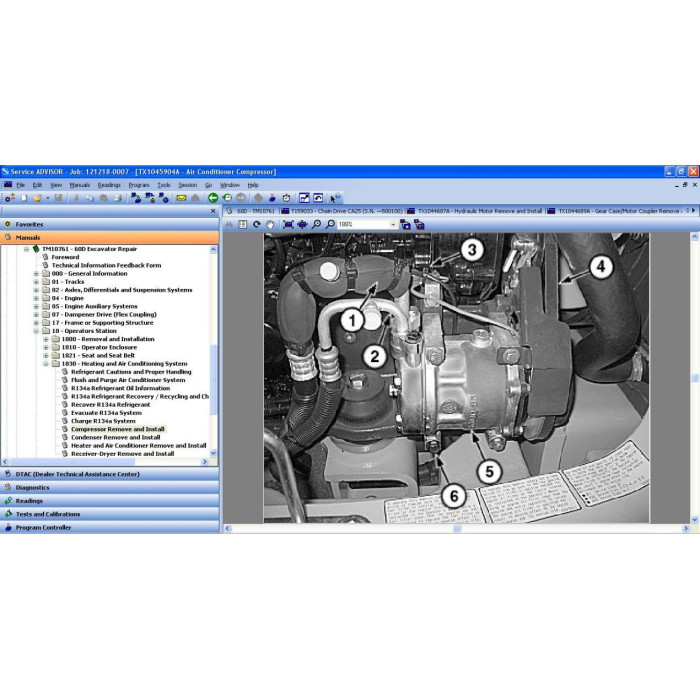700x700 pixels.
Task: Collapse the 18 - Operators Station folder
Action: click(36, 331)
